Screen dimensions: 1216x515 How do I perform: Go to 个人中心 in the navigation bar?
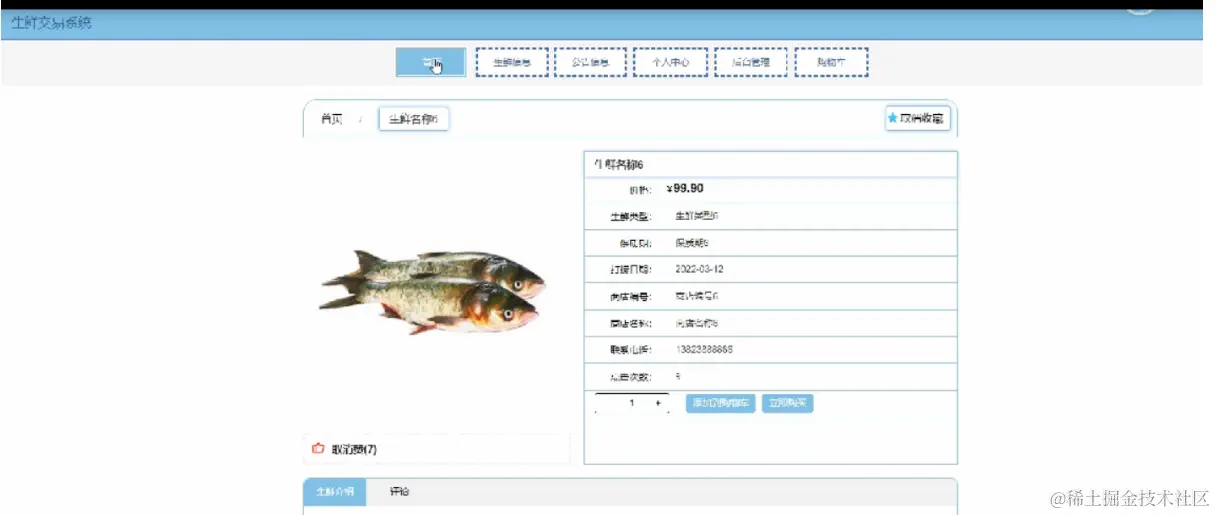tap(671, 62)
